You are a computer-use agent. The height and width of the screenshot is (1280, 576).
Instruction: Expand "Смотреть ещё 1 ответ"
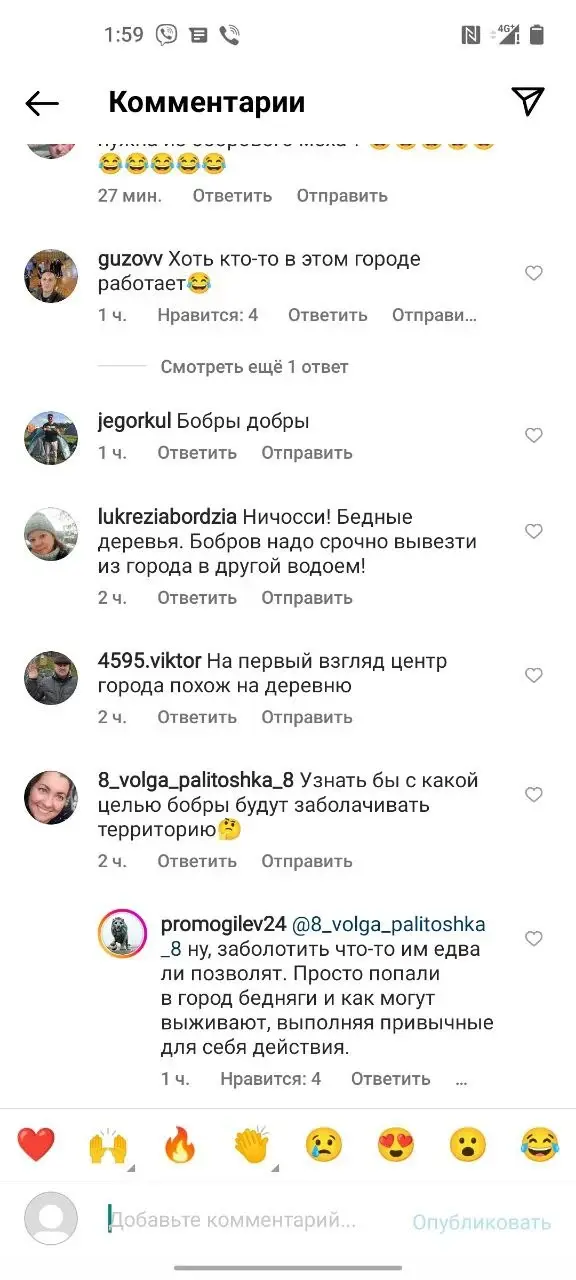(x=255, y=367)
